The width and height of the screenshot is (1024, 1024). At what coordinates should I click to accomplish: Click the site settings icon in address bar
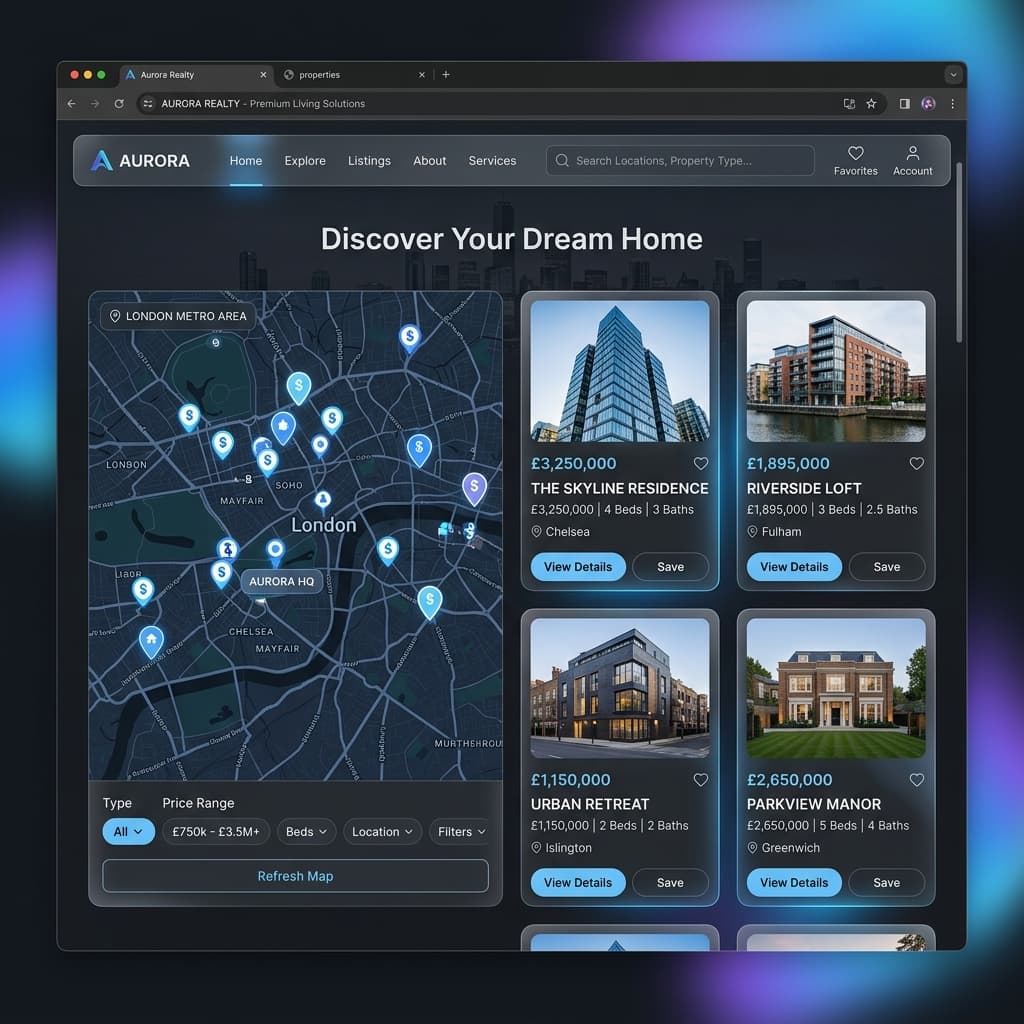coord(148,104)
